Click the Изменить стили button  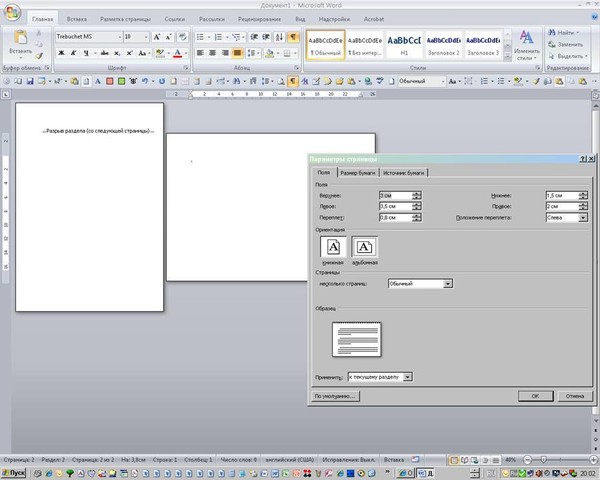click(x=527, y=45)
